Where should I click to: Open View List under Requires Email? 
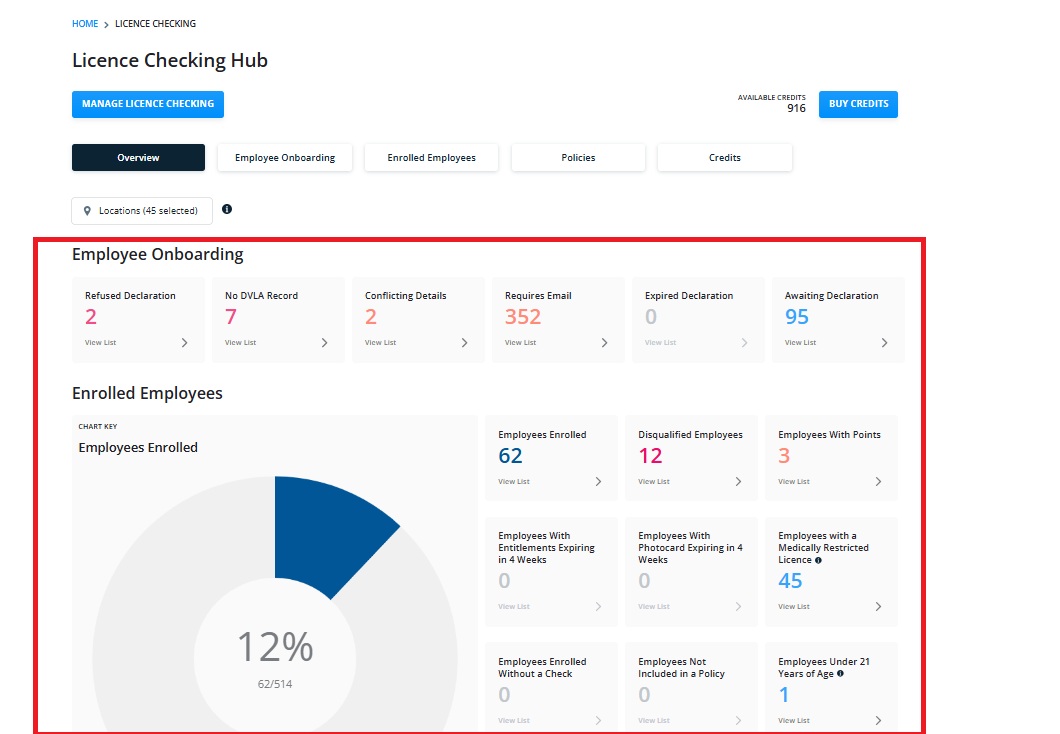pos(521,343)
